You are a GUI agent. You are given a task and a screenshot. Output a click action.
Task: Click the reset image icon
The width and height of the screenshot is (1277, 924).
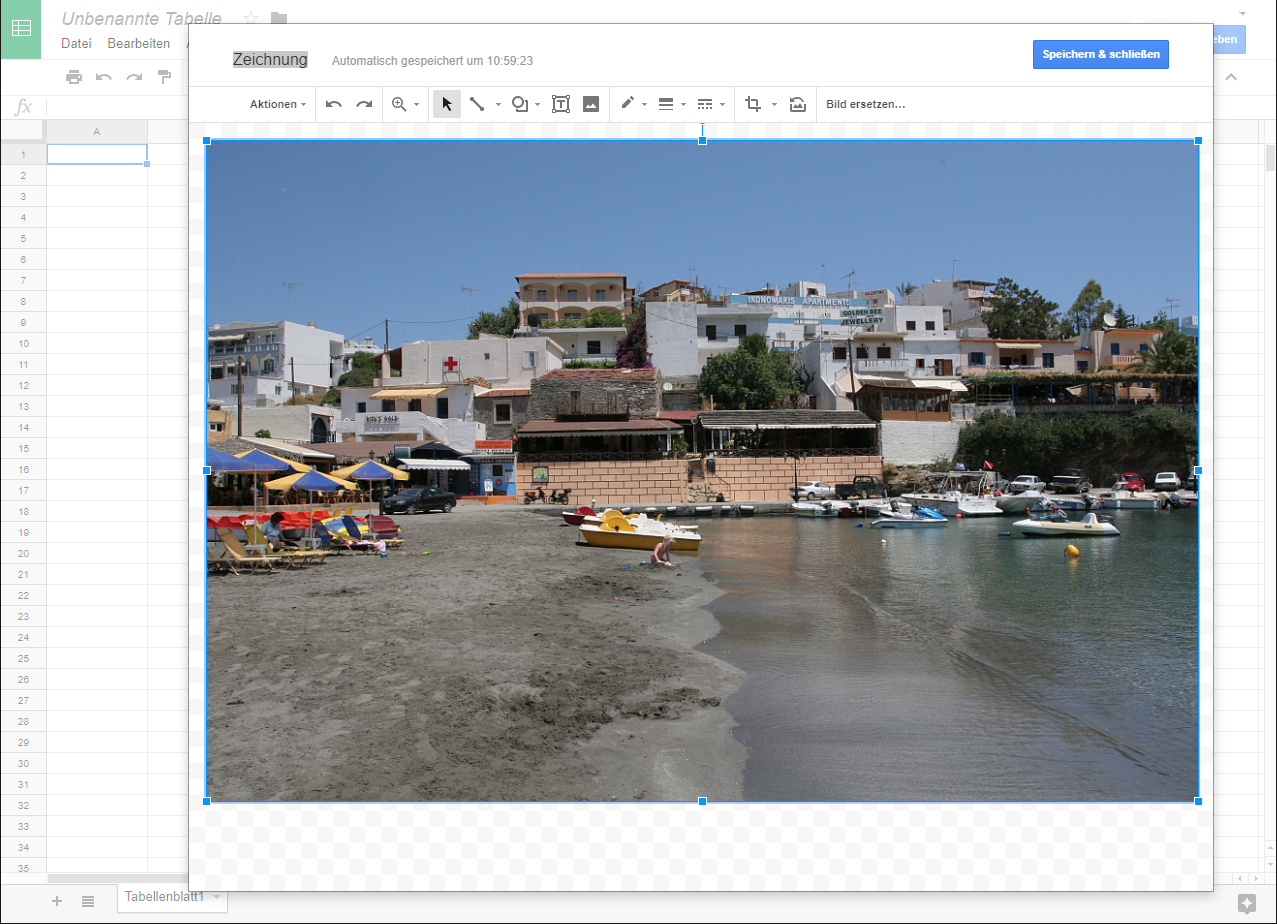pyautogui.click(x=797, y=104)
